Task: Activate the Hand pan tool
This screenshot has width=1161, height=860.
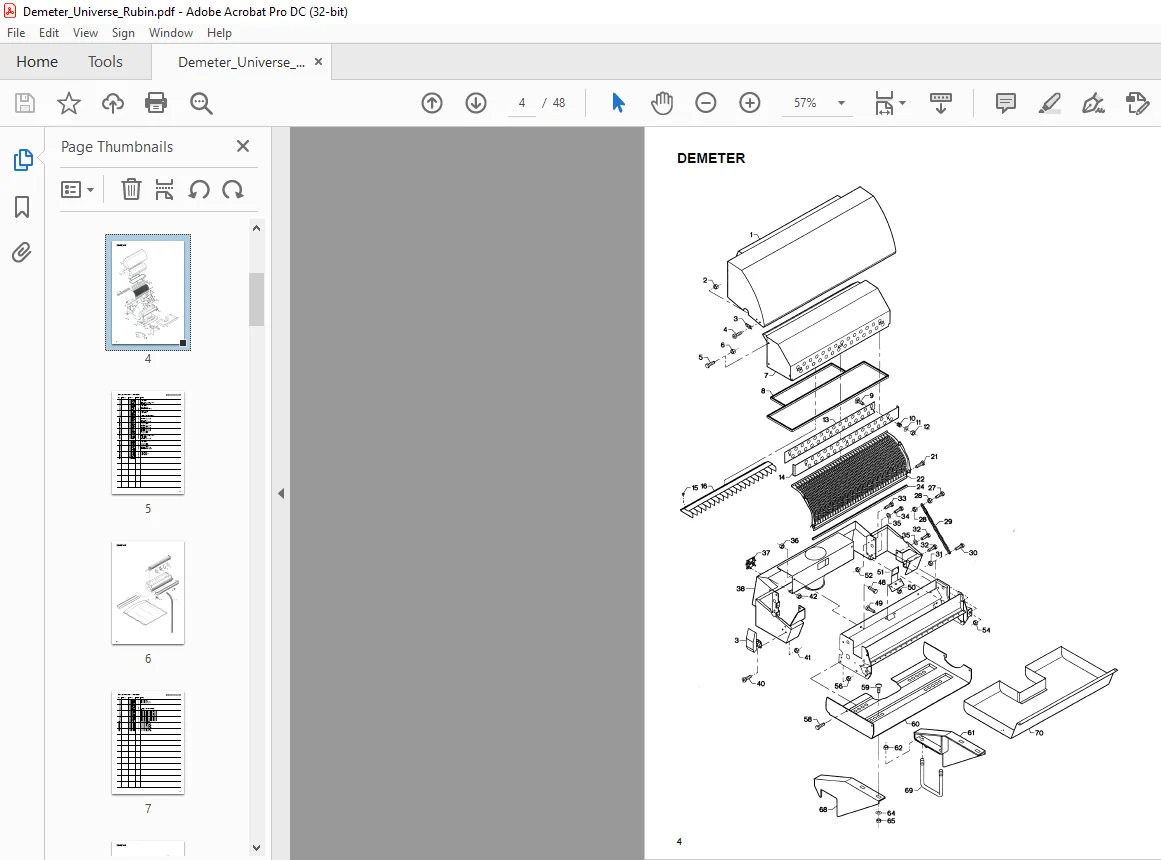Action: (662, 103)
